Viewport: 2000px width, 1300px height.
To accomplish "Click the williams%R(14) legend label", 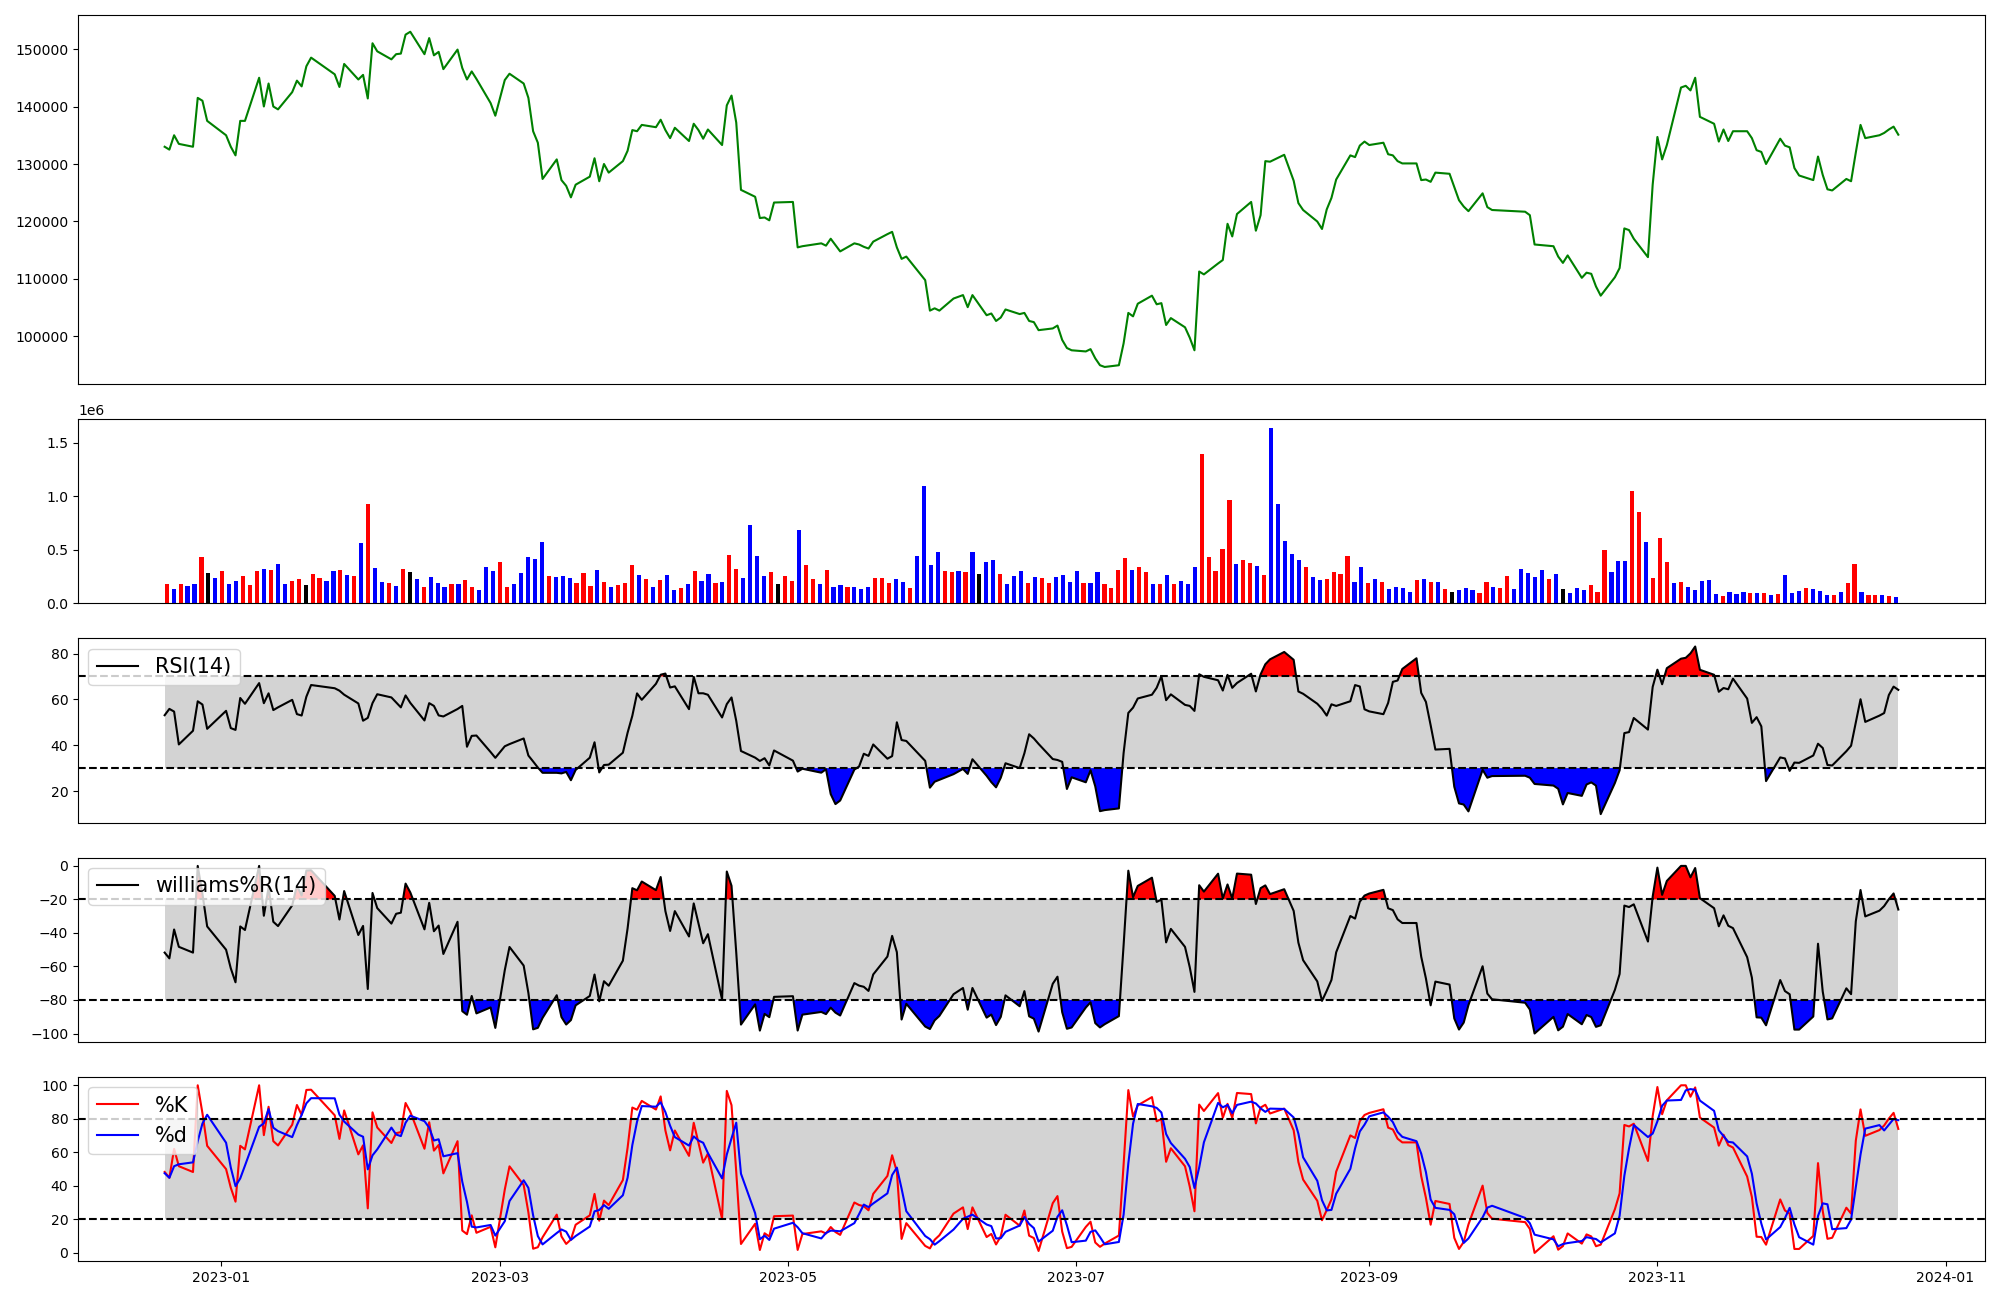I will [235, 885].
